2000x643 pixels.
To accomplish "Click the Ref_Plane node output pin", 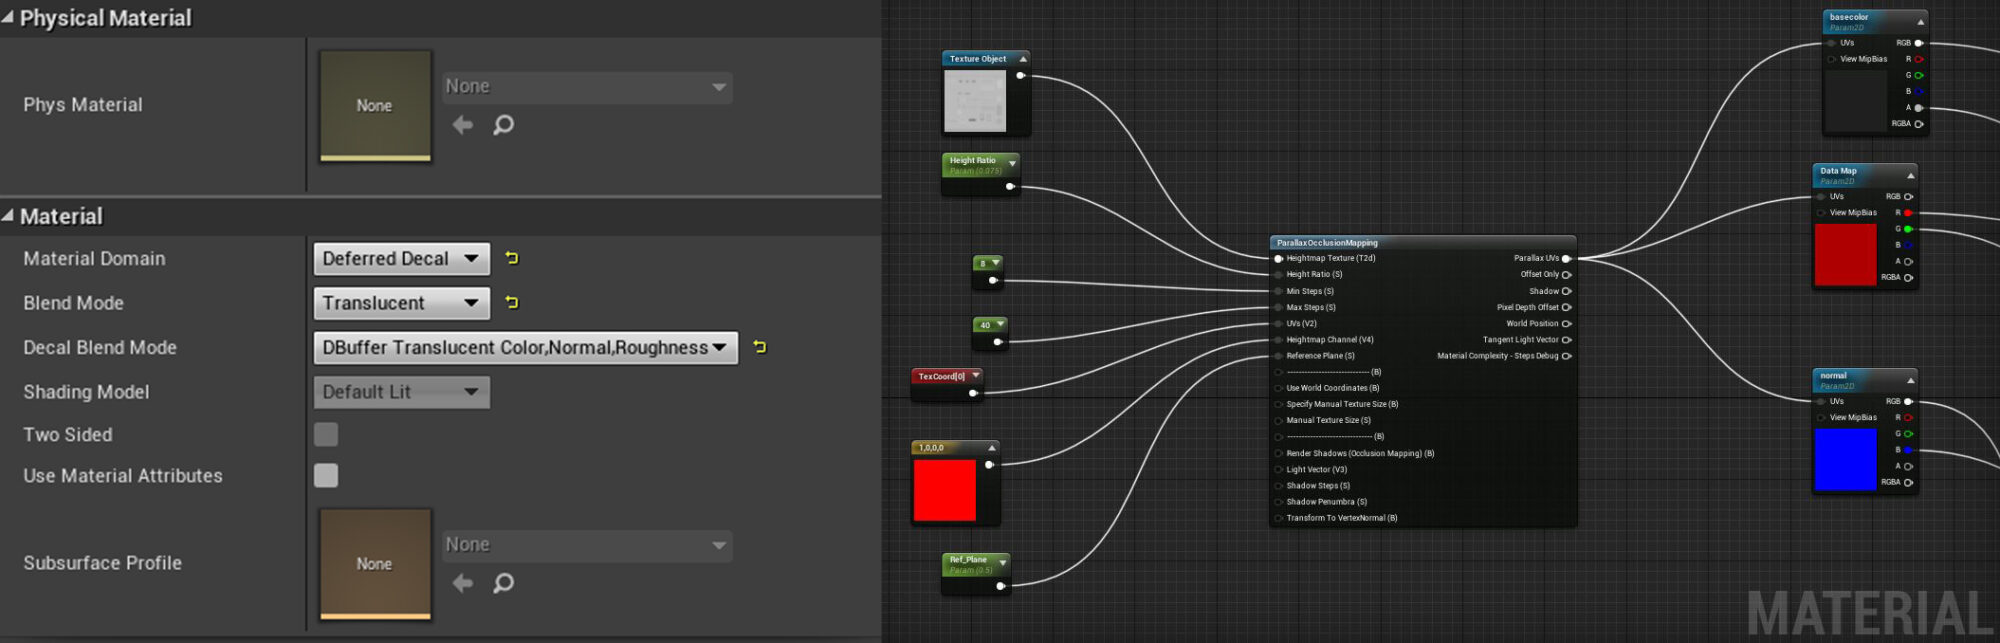I will [x=1000, y=586].
